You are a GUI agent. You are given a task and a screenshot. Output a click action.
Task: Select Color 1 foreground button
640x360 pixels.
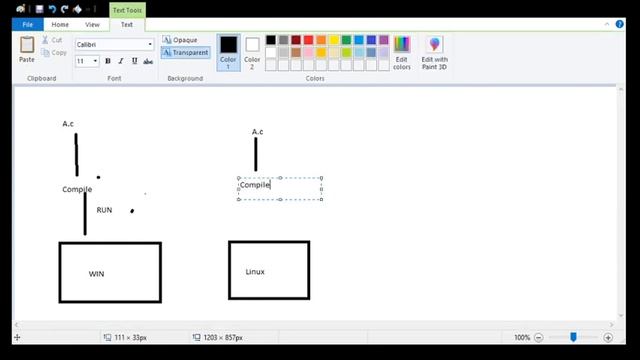[229, 53]
